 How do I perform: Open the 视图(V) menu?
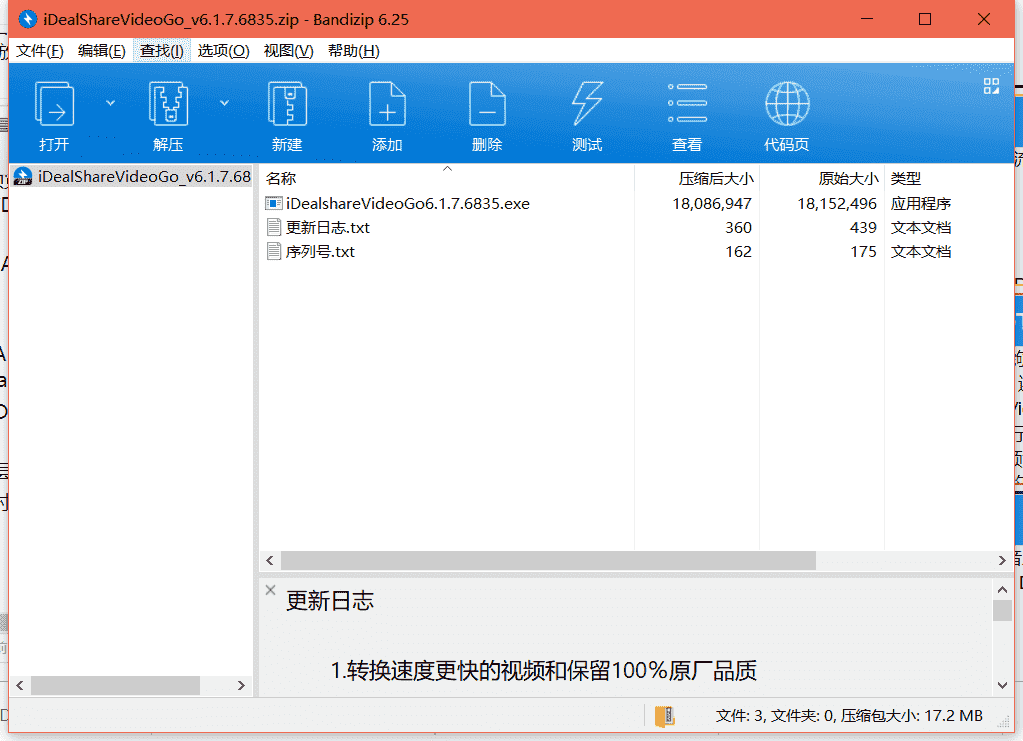[288, 51]
